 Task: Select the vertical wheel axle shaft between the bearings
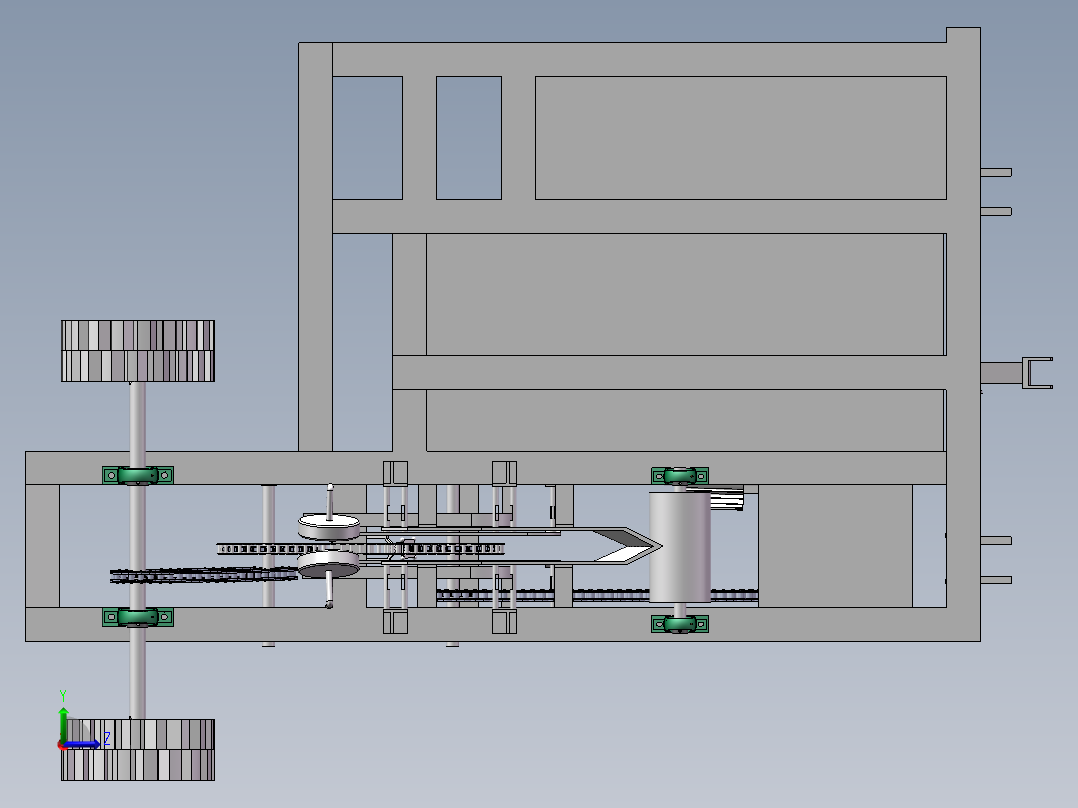tap(138, 547)
